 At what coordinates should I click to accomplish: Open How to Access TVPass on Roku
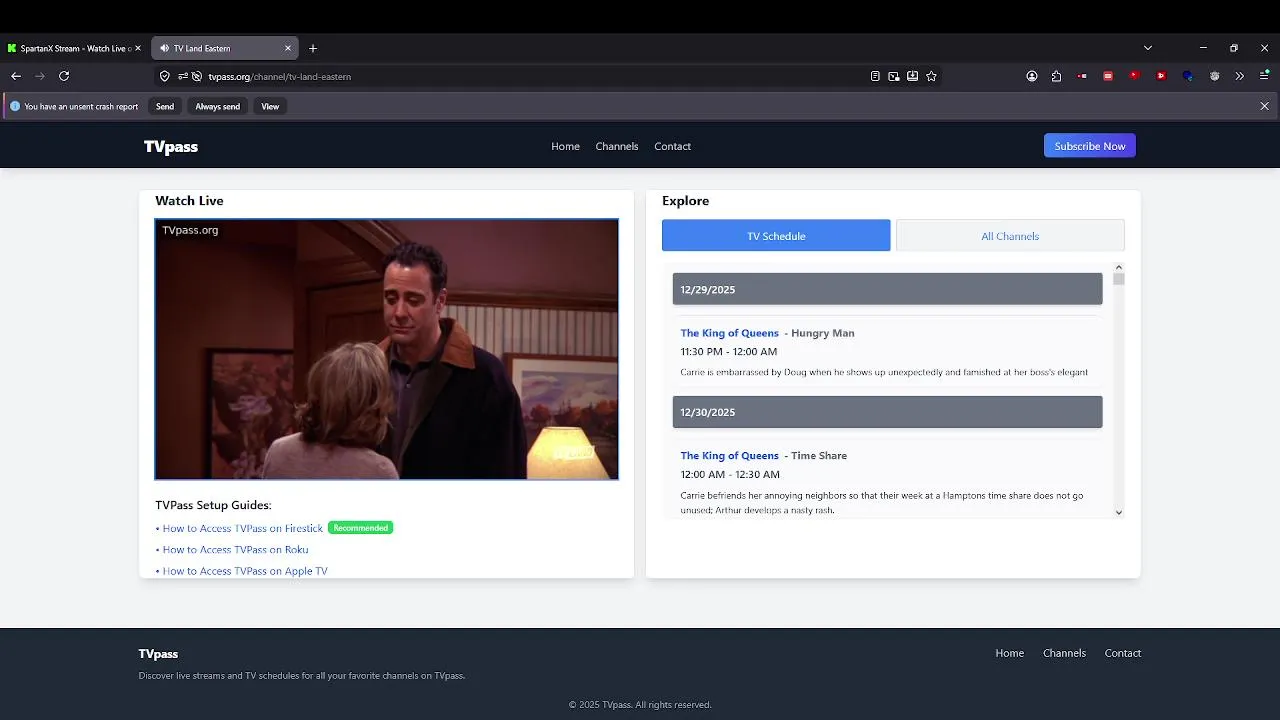[236, 550]
